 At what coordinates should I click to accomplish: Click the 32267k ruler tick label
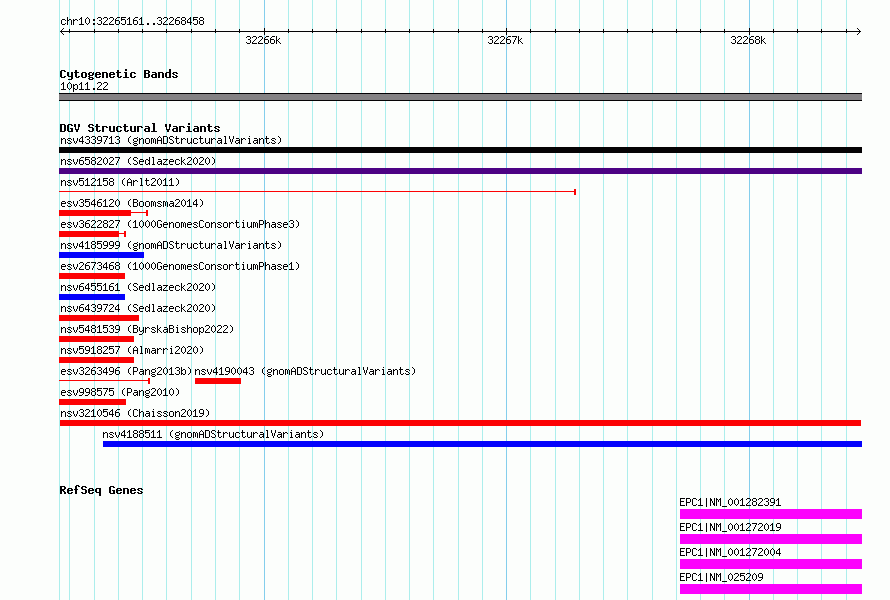pyautogui.click(x=505, y=40)
